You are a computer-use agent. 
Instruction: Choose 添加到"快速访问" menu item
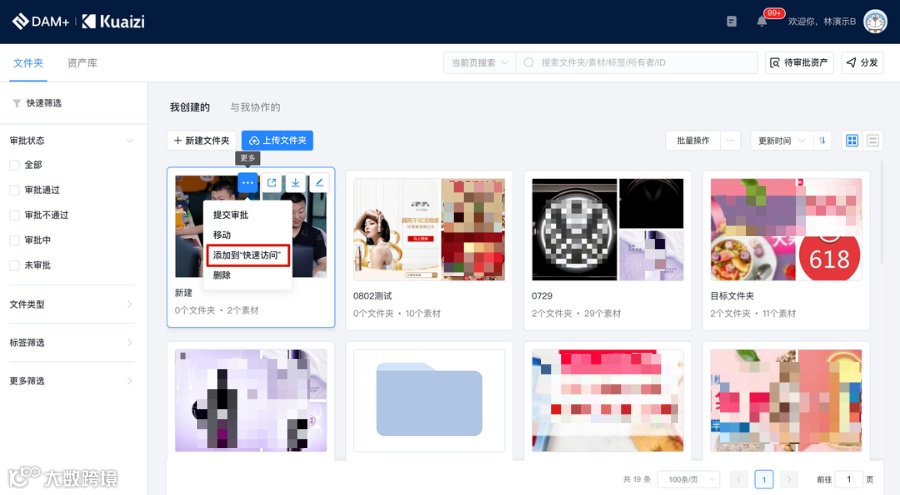[x=248, y=255]
